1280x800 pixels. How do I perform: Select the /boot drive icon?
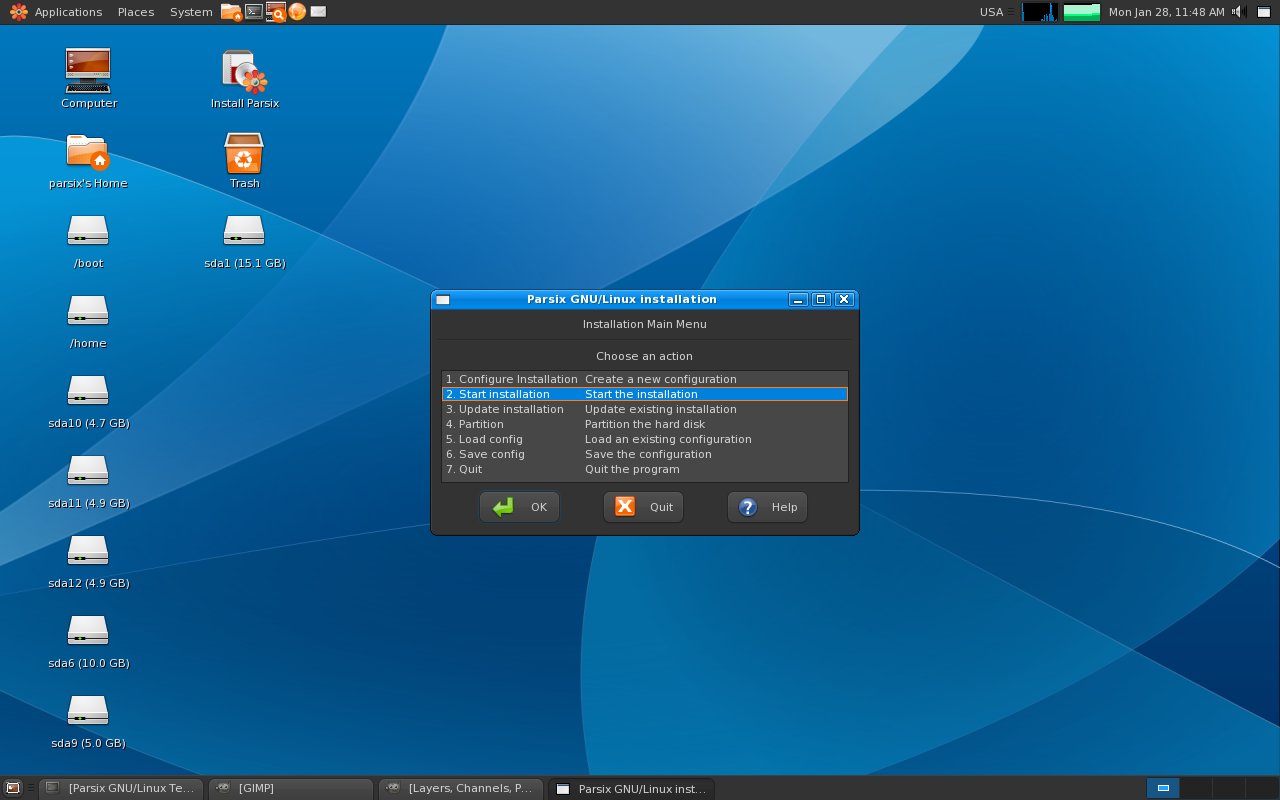click(x=88, y=231)
